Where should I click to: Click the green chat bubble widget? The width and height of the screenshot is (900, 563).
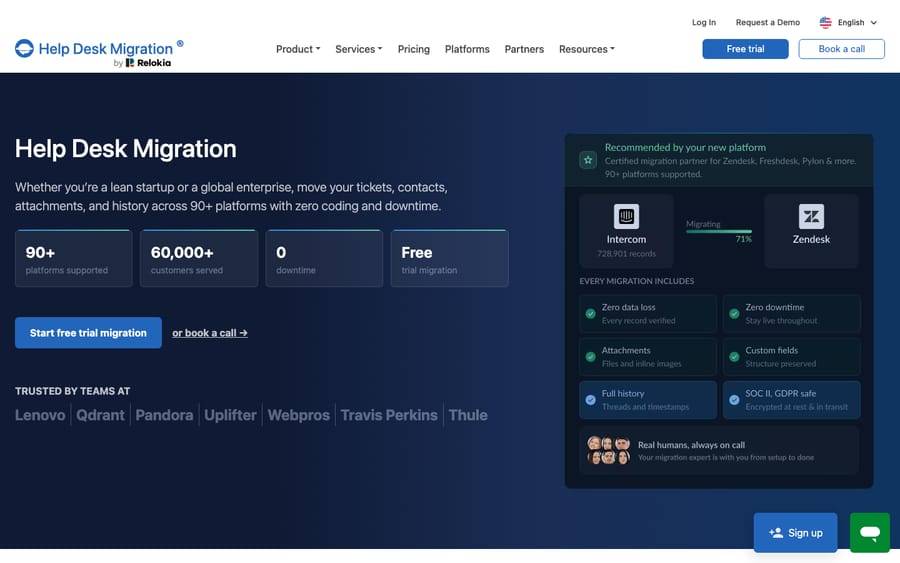(x=870, y=533)
